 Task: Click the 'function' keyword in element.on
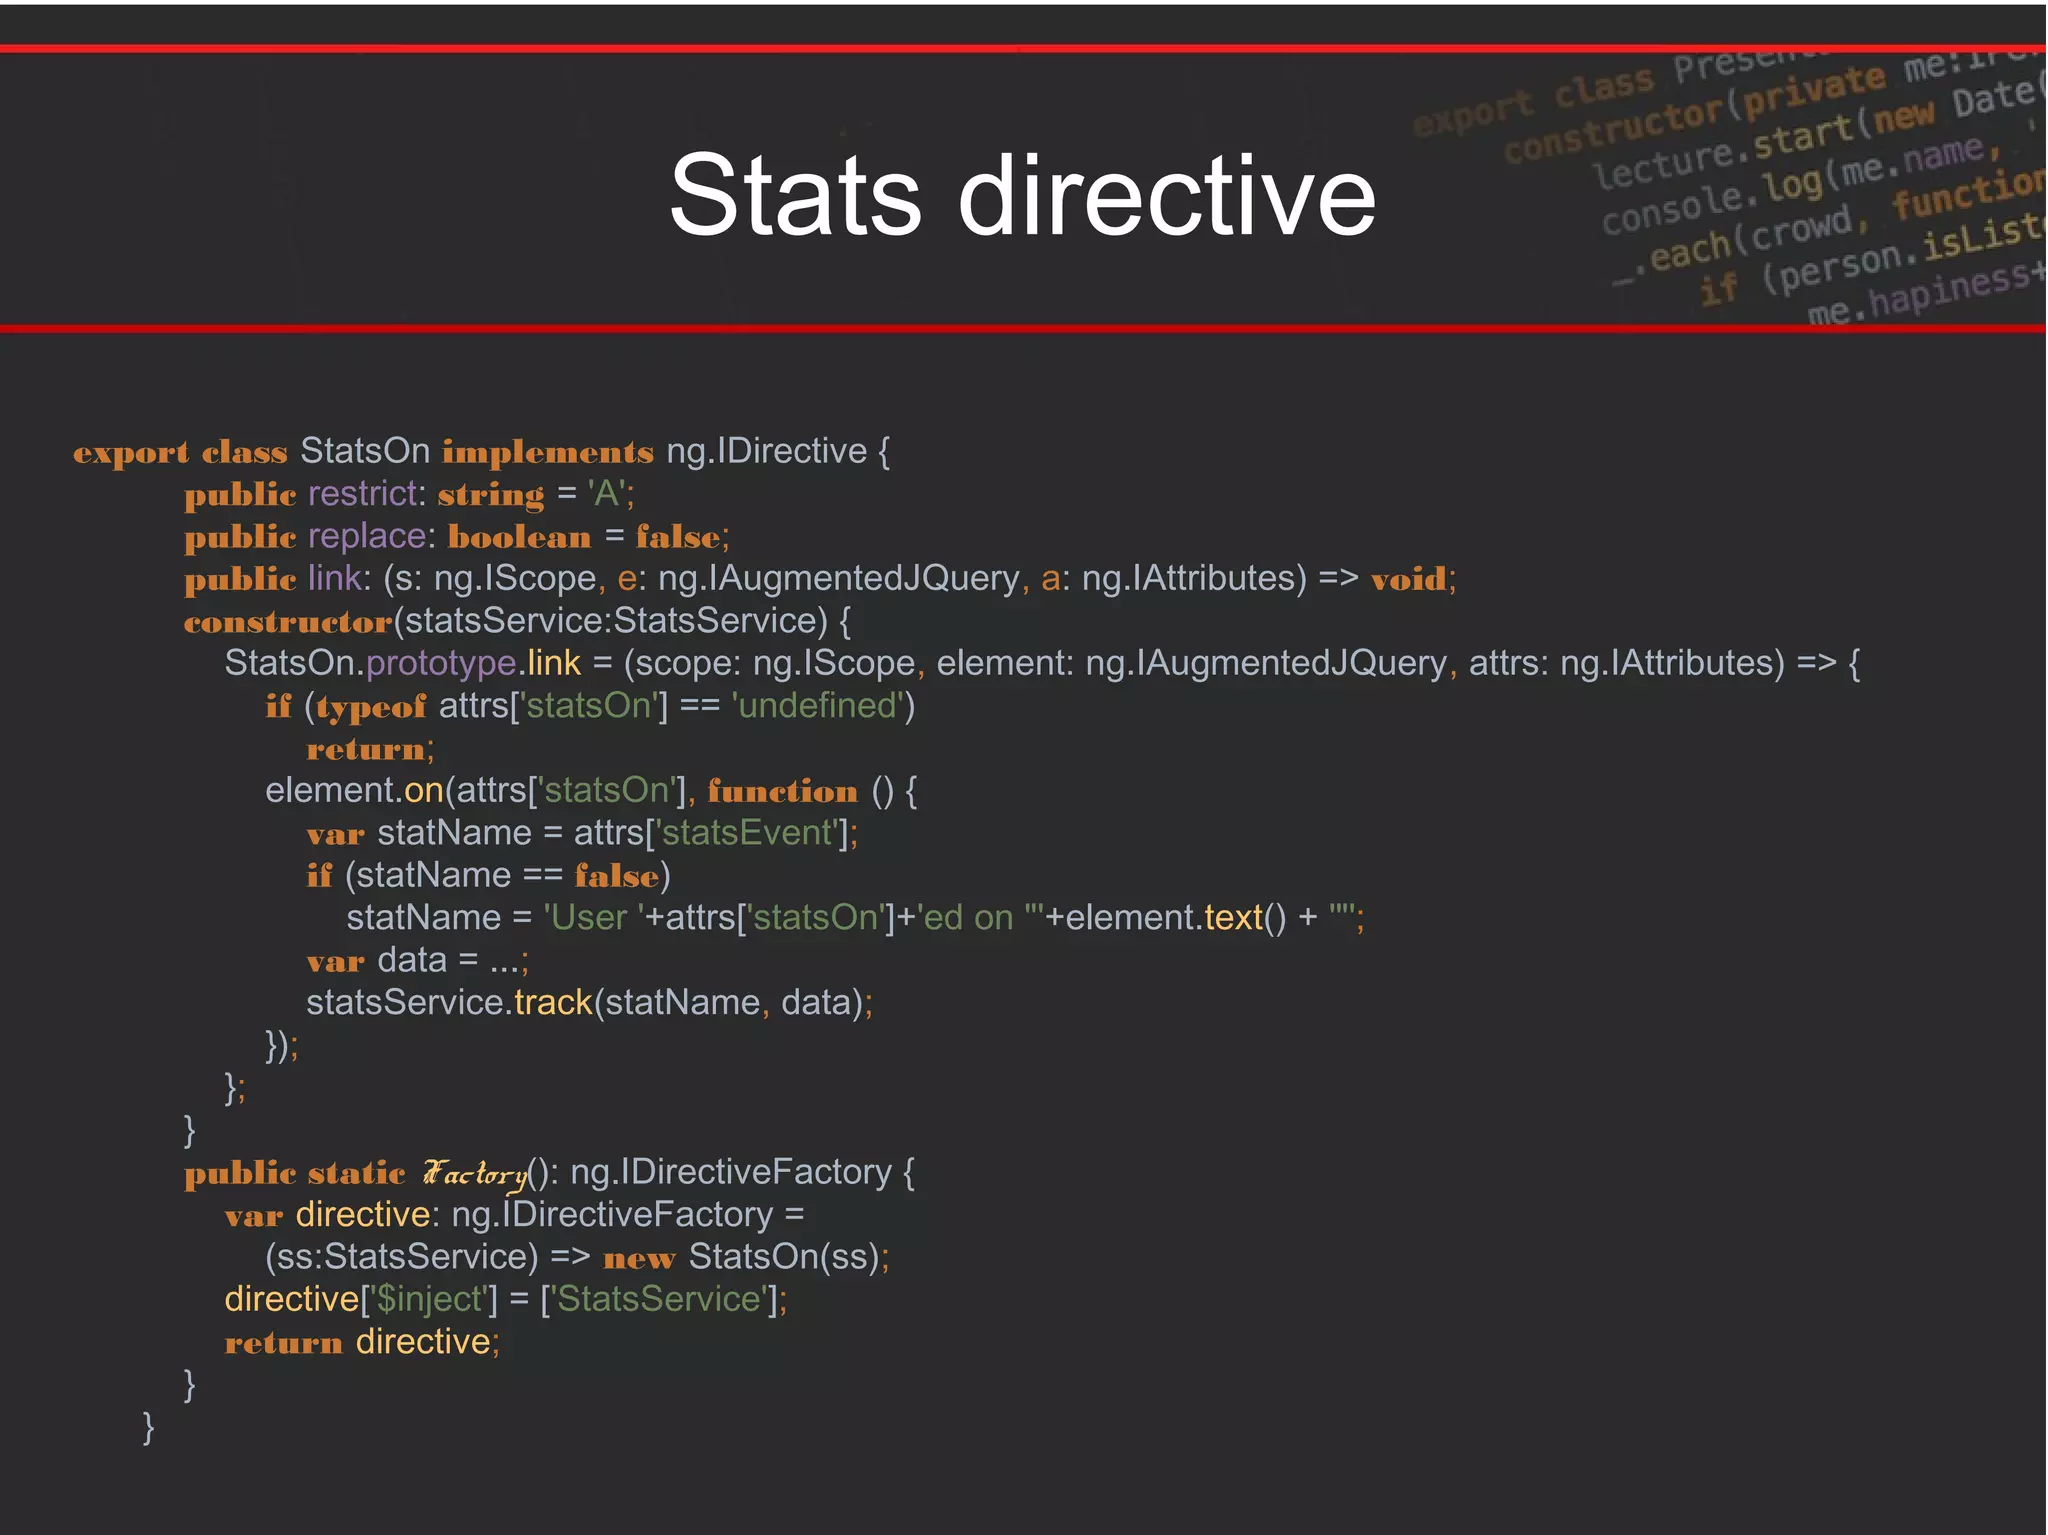pos(783,791)
